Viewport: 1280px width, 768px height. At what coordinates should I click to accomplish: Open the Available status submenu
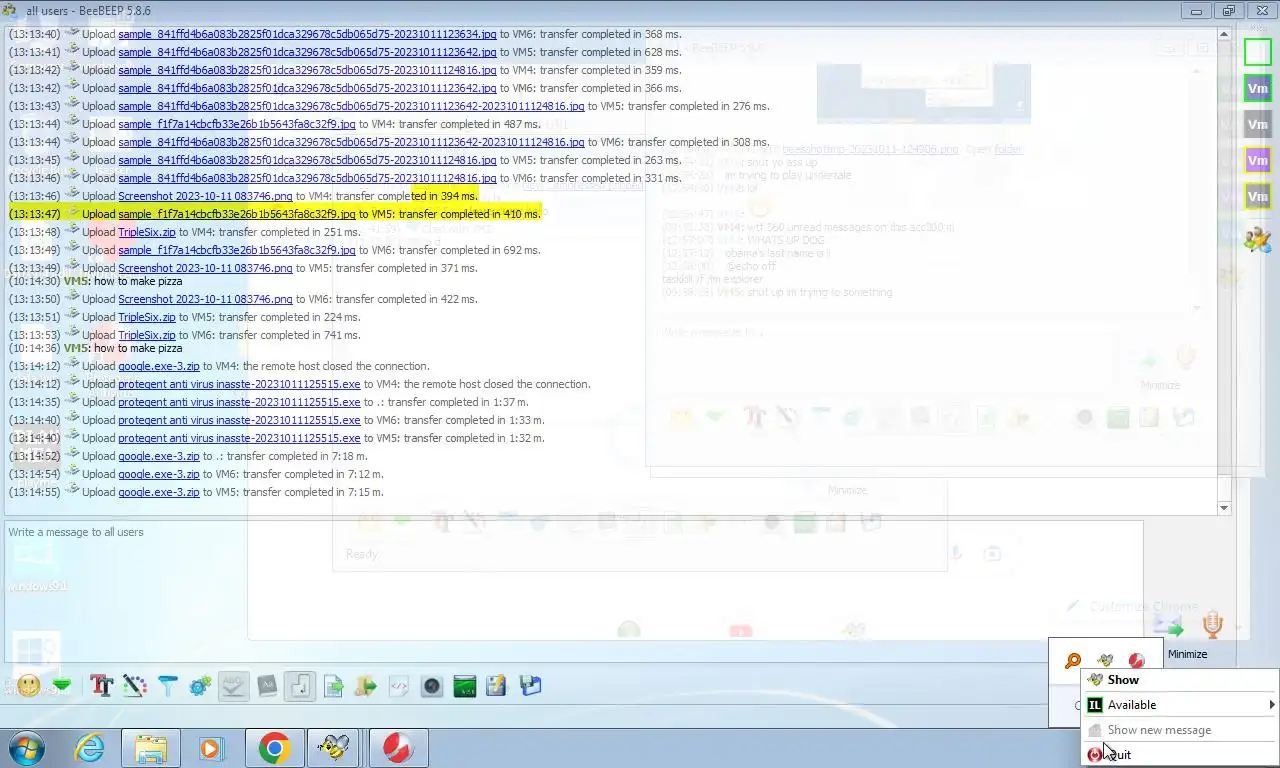tap(1180, 705)
